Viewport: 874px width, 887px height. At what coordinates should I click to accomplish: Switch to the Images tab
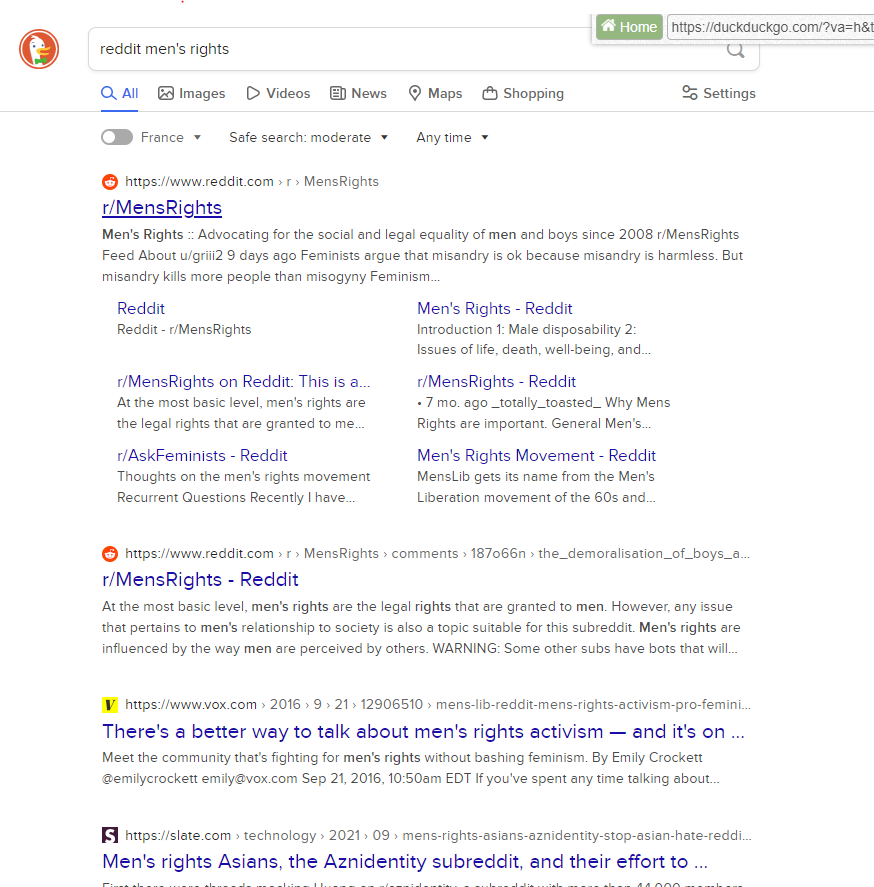192,93
